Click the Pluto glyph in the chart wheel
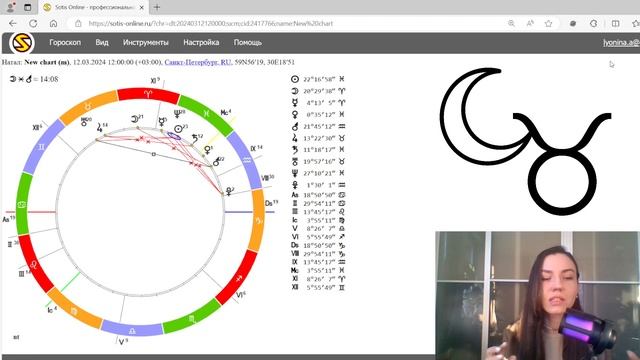The height and width of the screenshot is (360, 640). [229, 191]
